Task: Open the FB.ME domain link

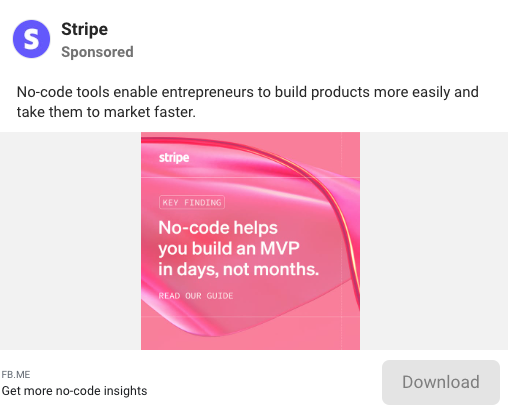Action: (x=16, y=375)
